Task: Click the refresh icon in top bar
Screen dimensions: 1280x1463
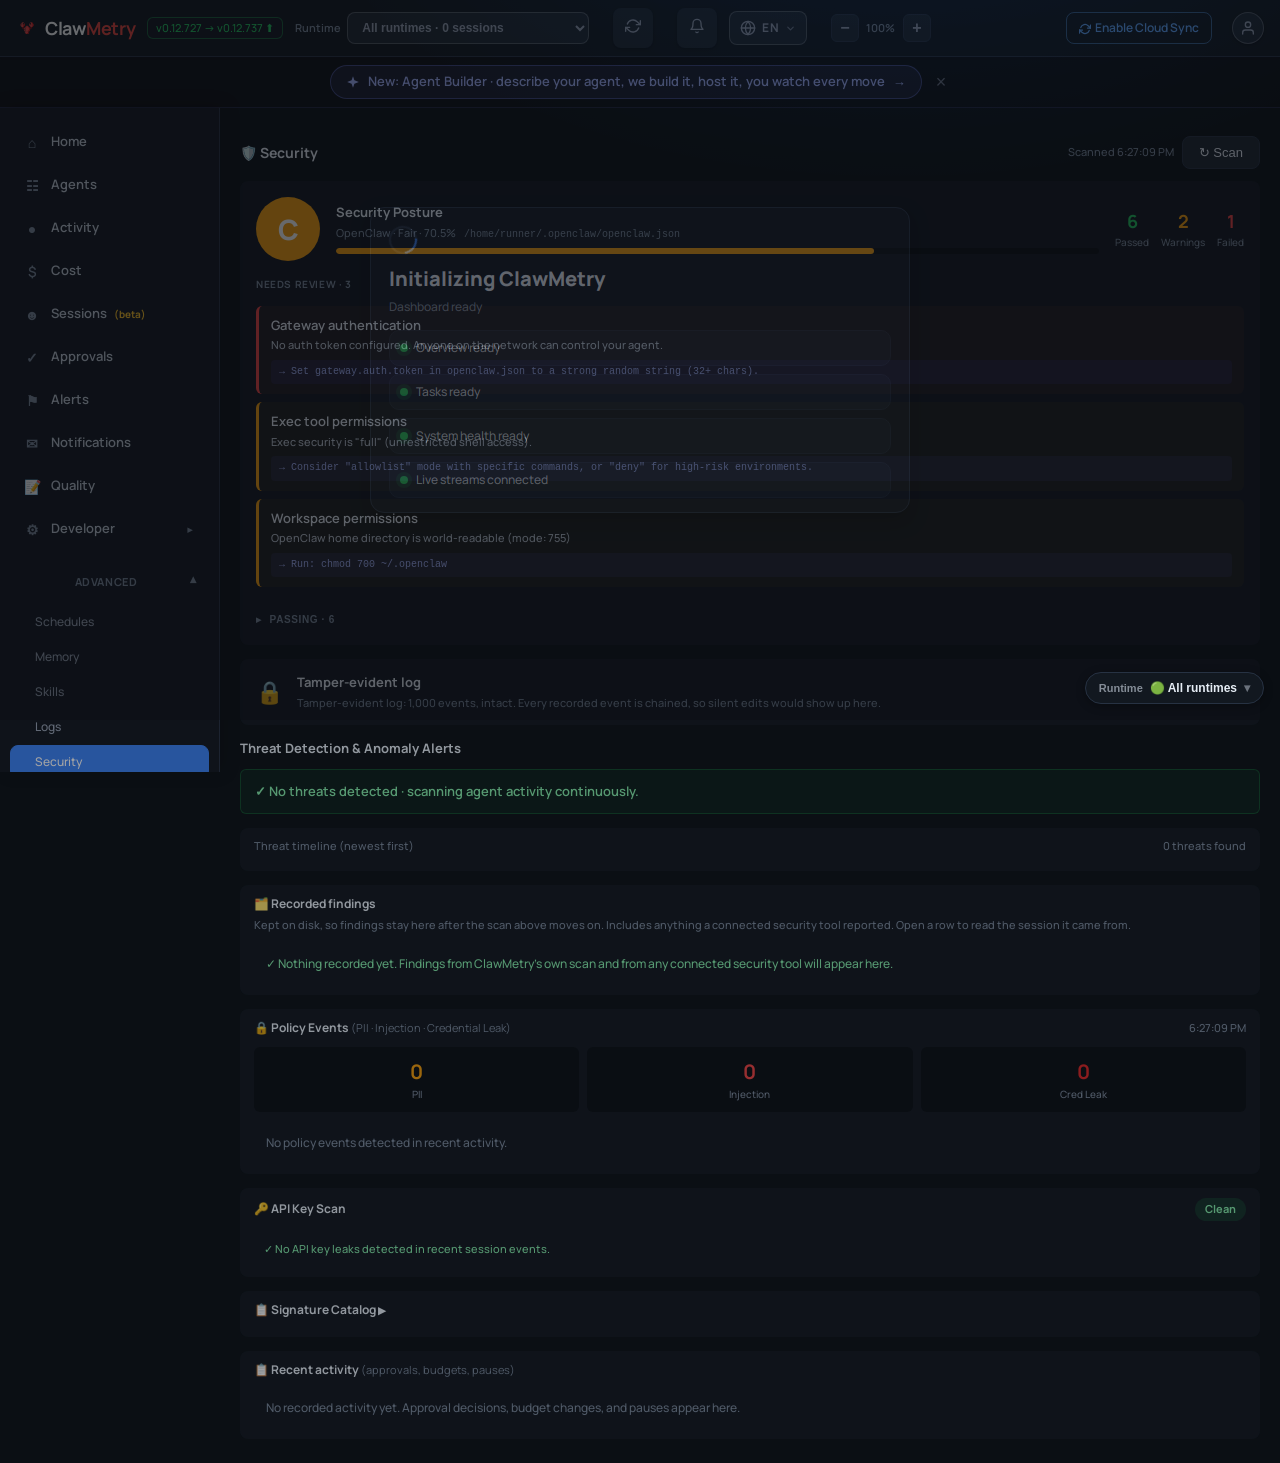Action: pos(633,27)
